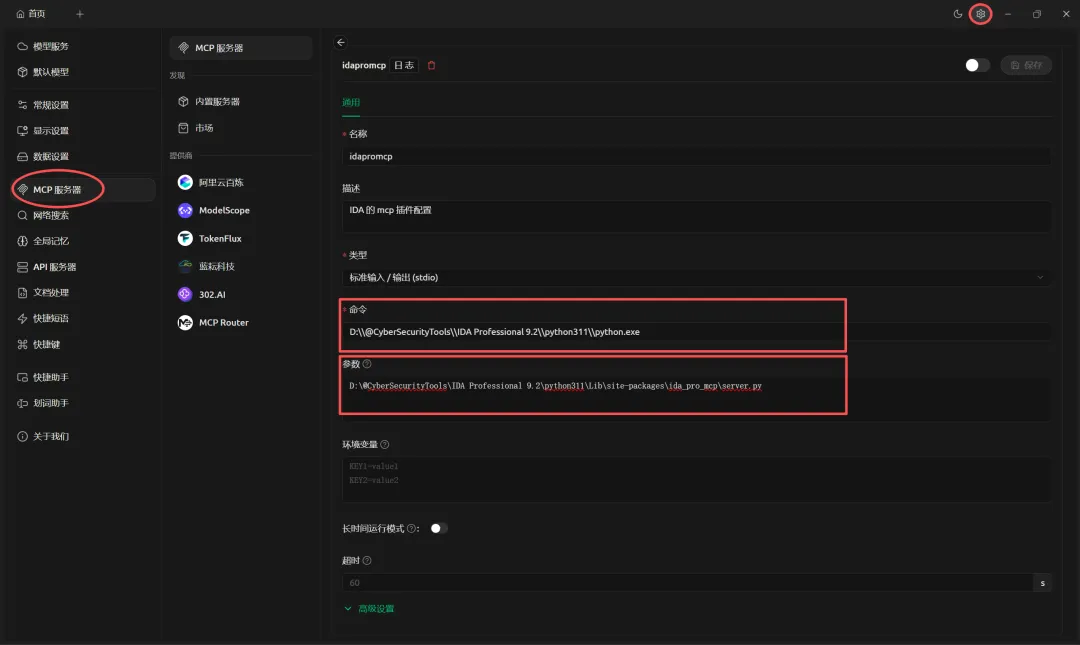Click TokenFlux provider icon
This screenshot has width=1080, height=645.
(185, 238)
